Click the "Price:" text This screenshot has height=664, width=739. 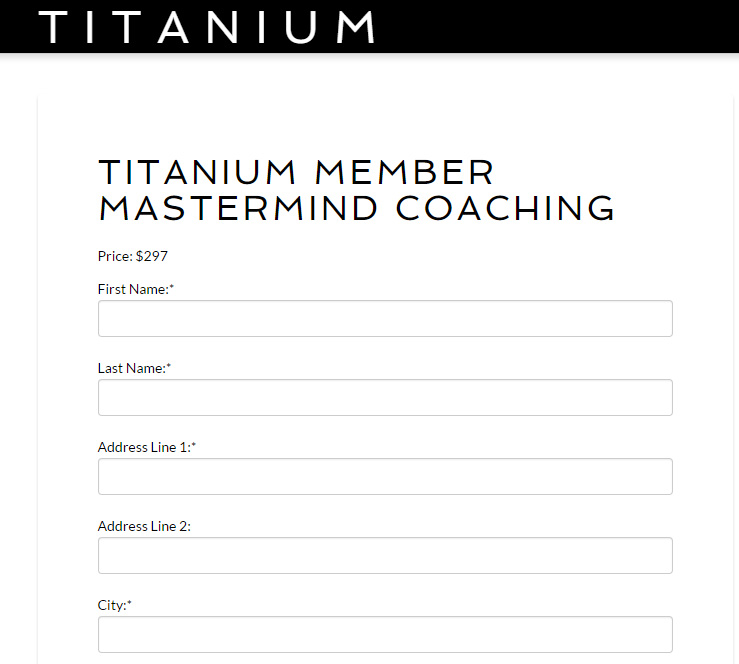[115, 256]
